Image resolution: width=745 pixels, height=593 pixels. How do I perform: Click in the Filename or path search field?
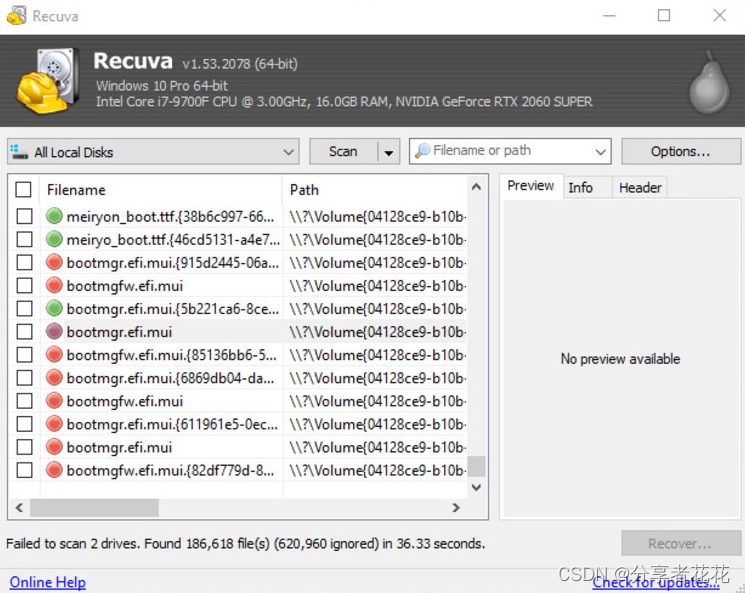click(510, 151)
